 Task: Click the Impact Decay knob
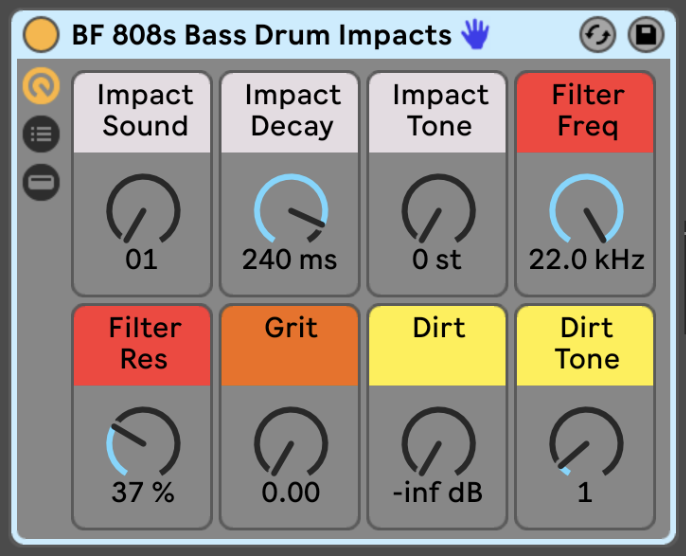291,209
